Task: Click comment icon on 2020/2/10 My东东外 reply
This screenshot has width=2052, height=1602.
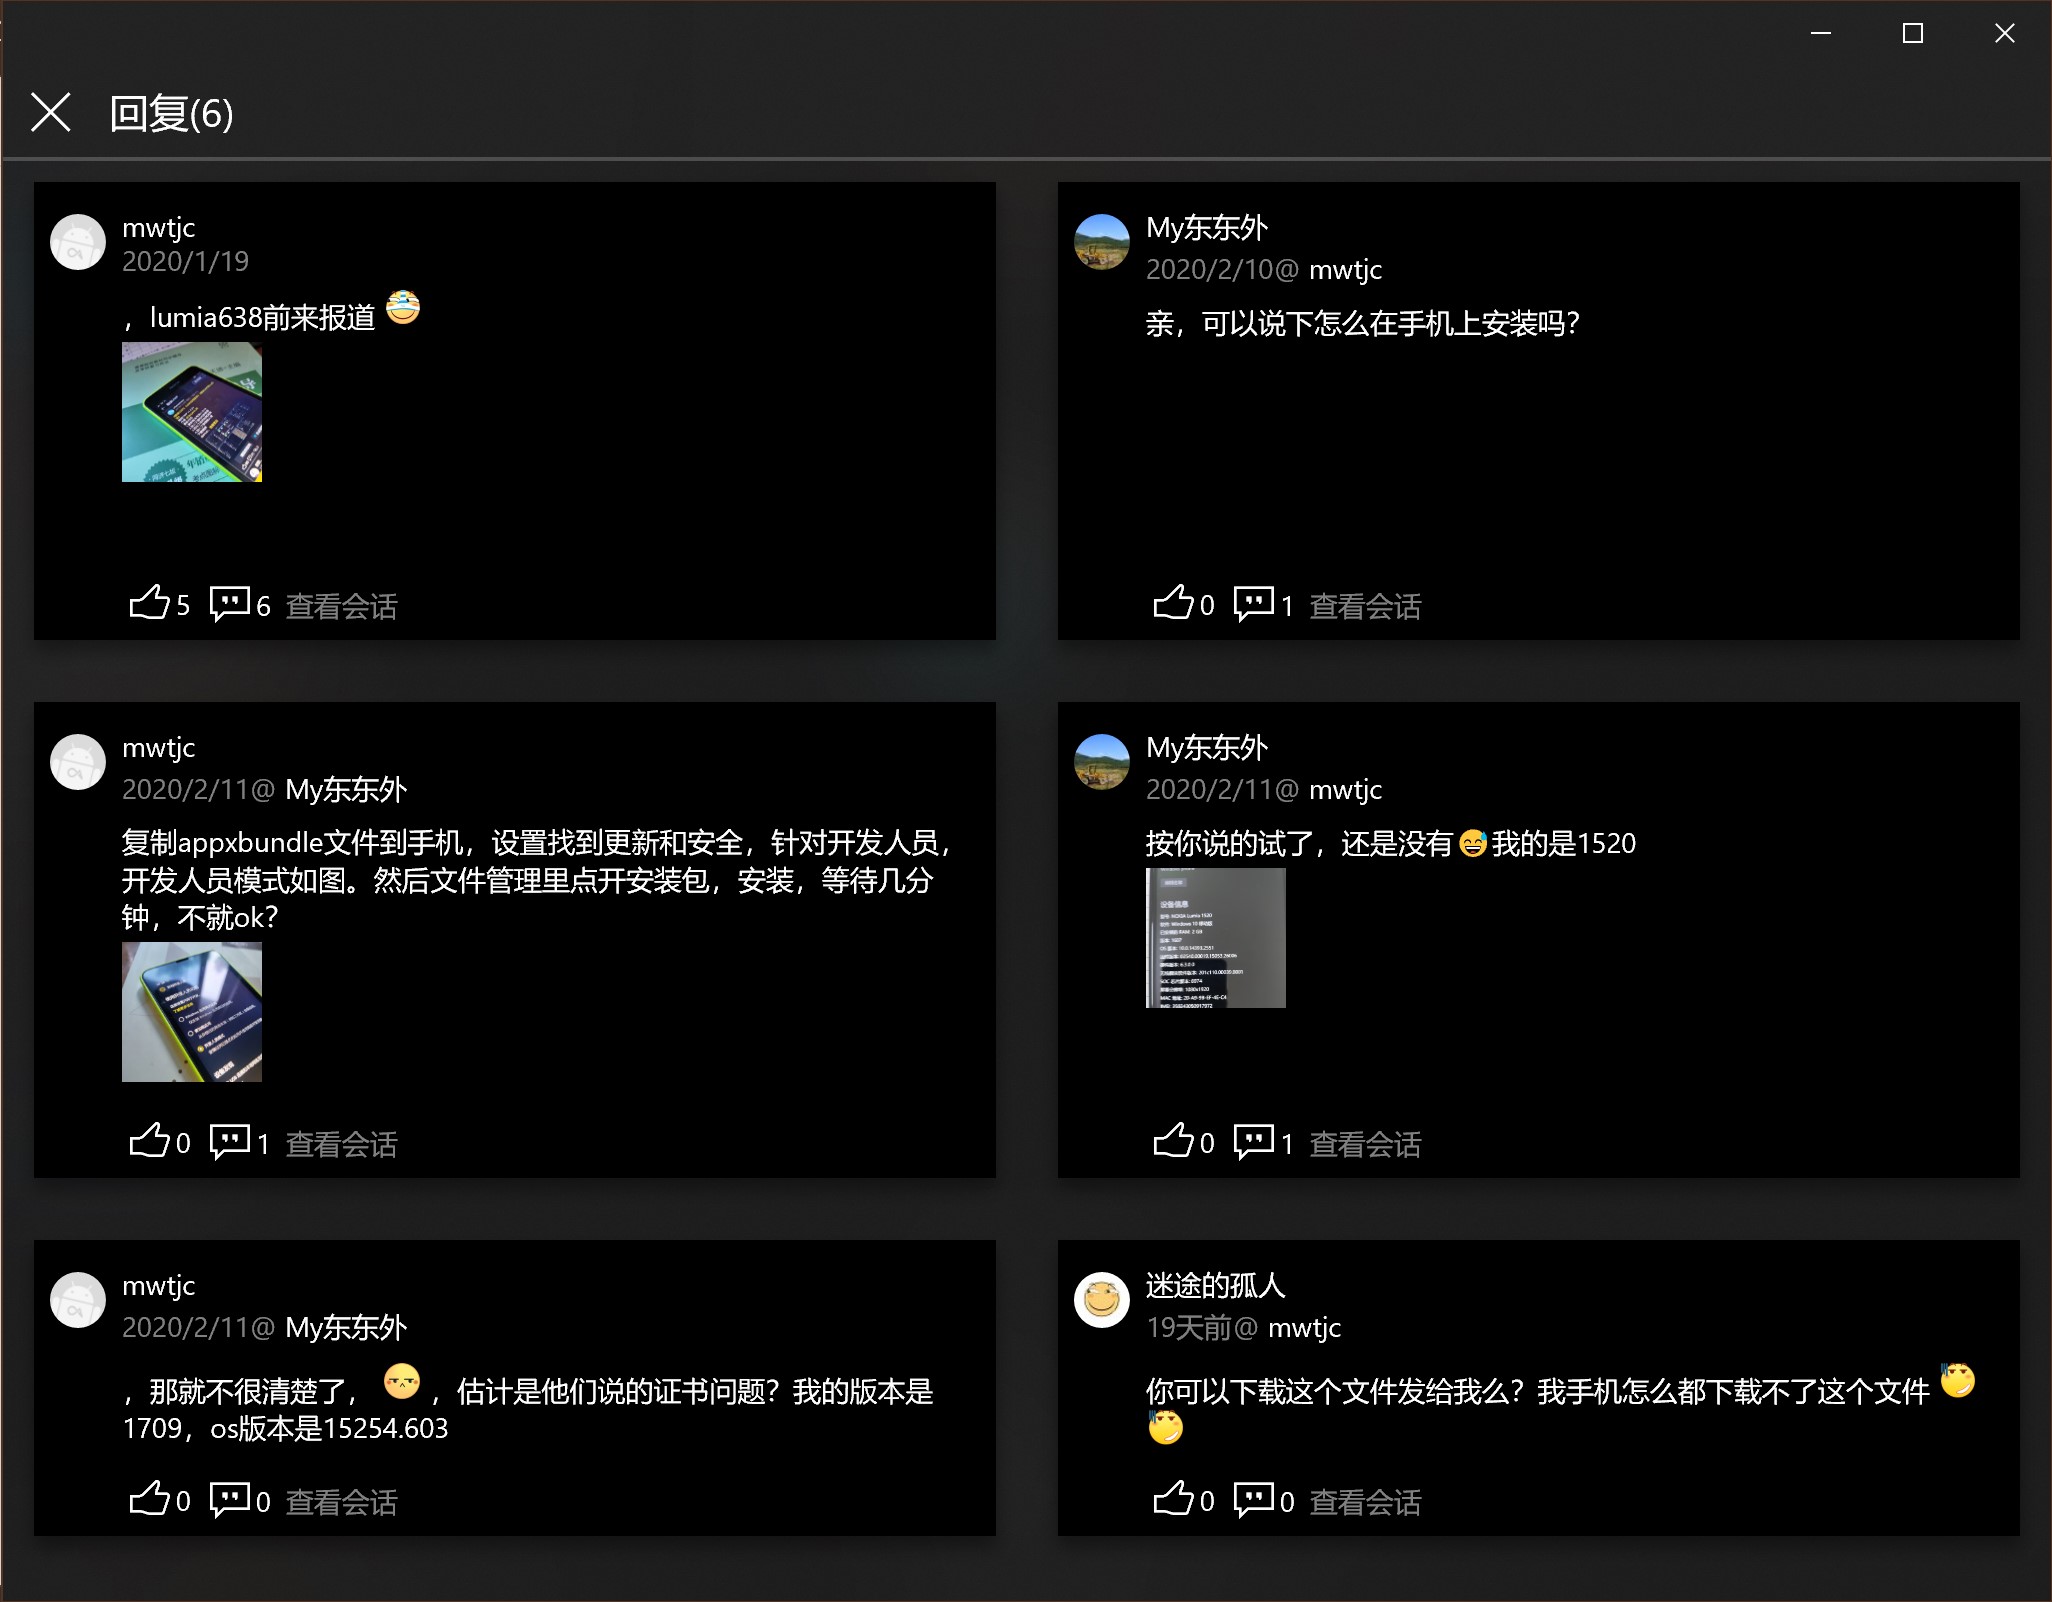Action: [x=1254, y=603]
